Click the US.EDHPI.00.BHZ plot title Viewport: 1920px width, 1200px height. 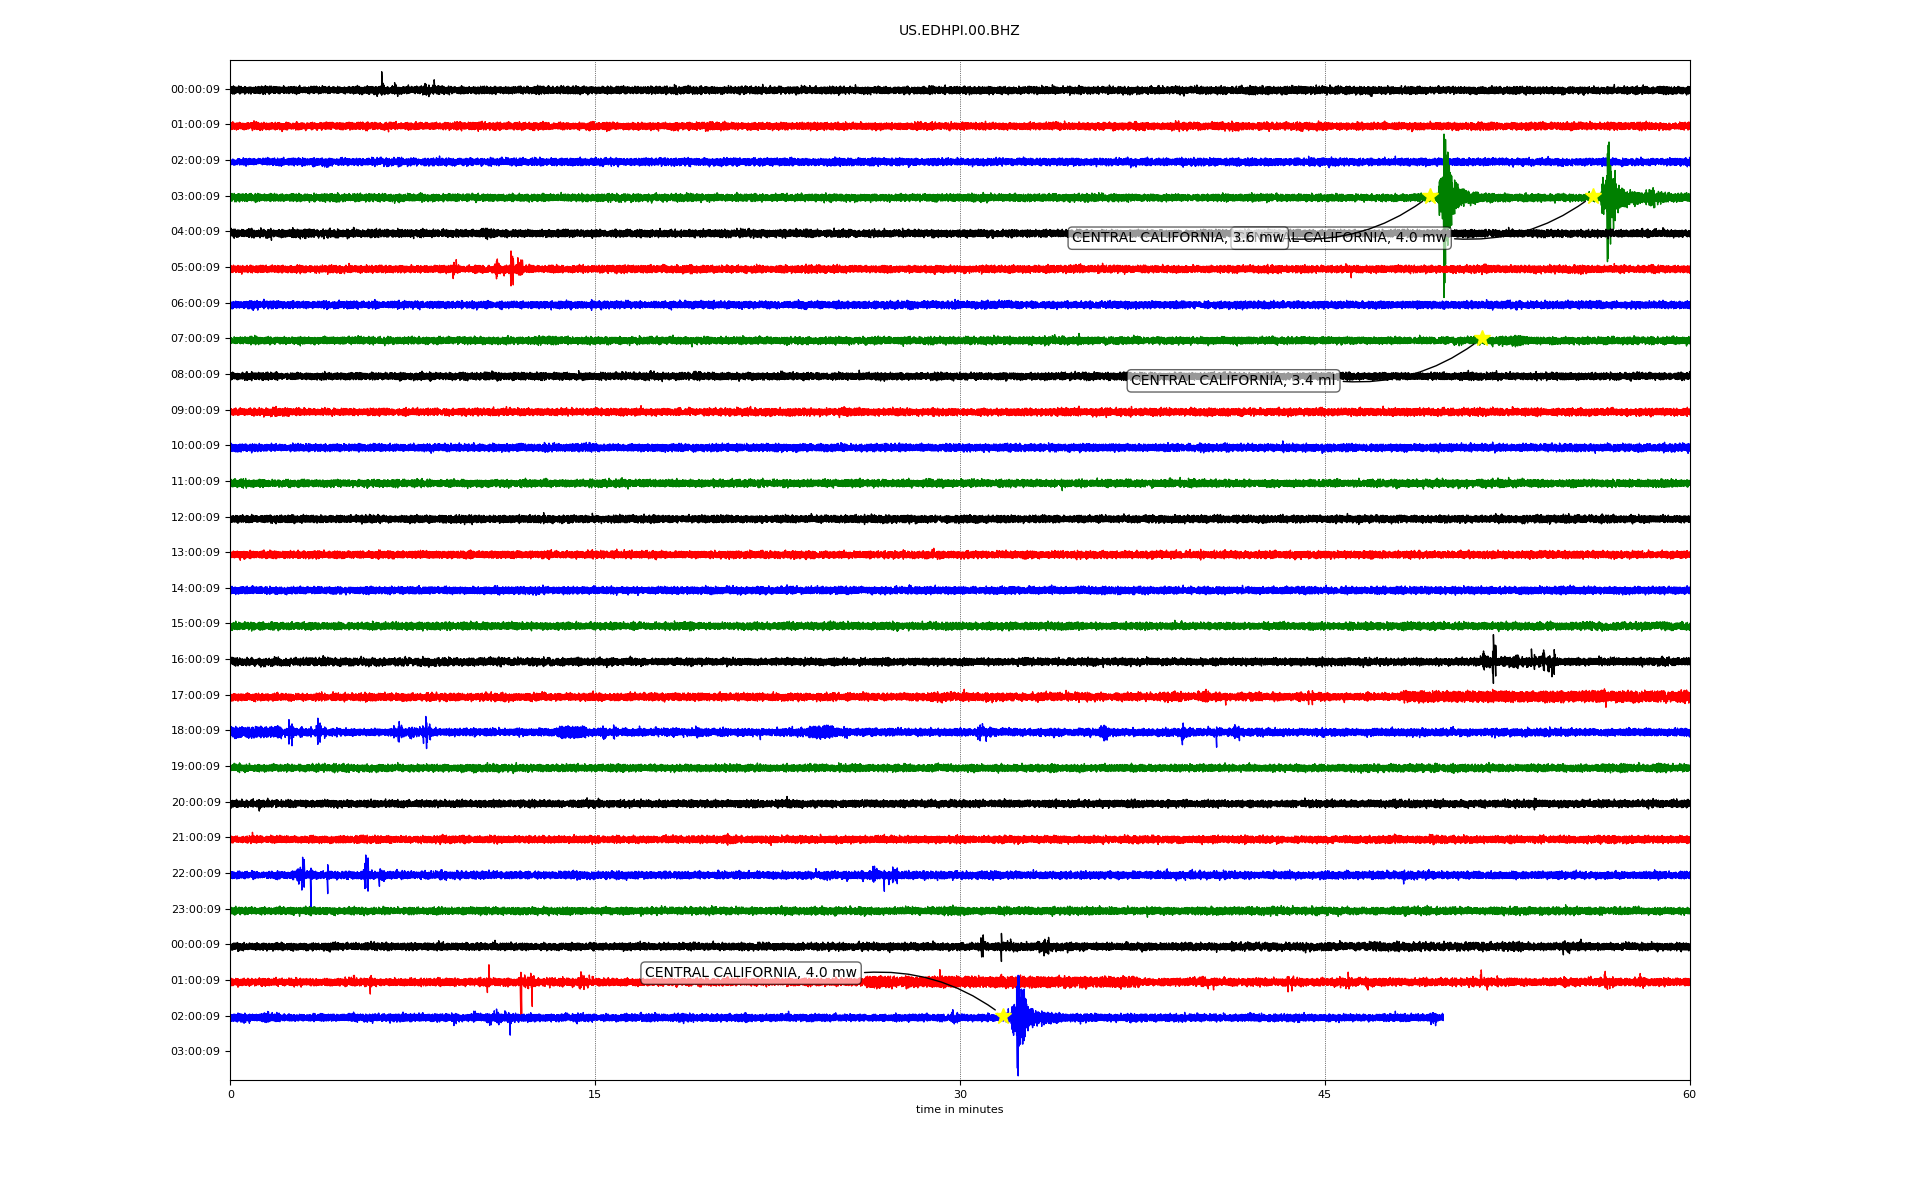click(x=958, y=31)
